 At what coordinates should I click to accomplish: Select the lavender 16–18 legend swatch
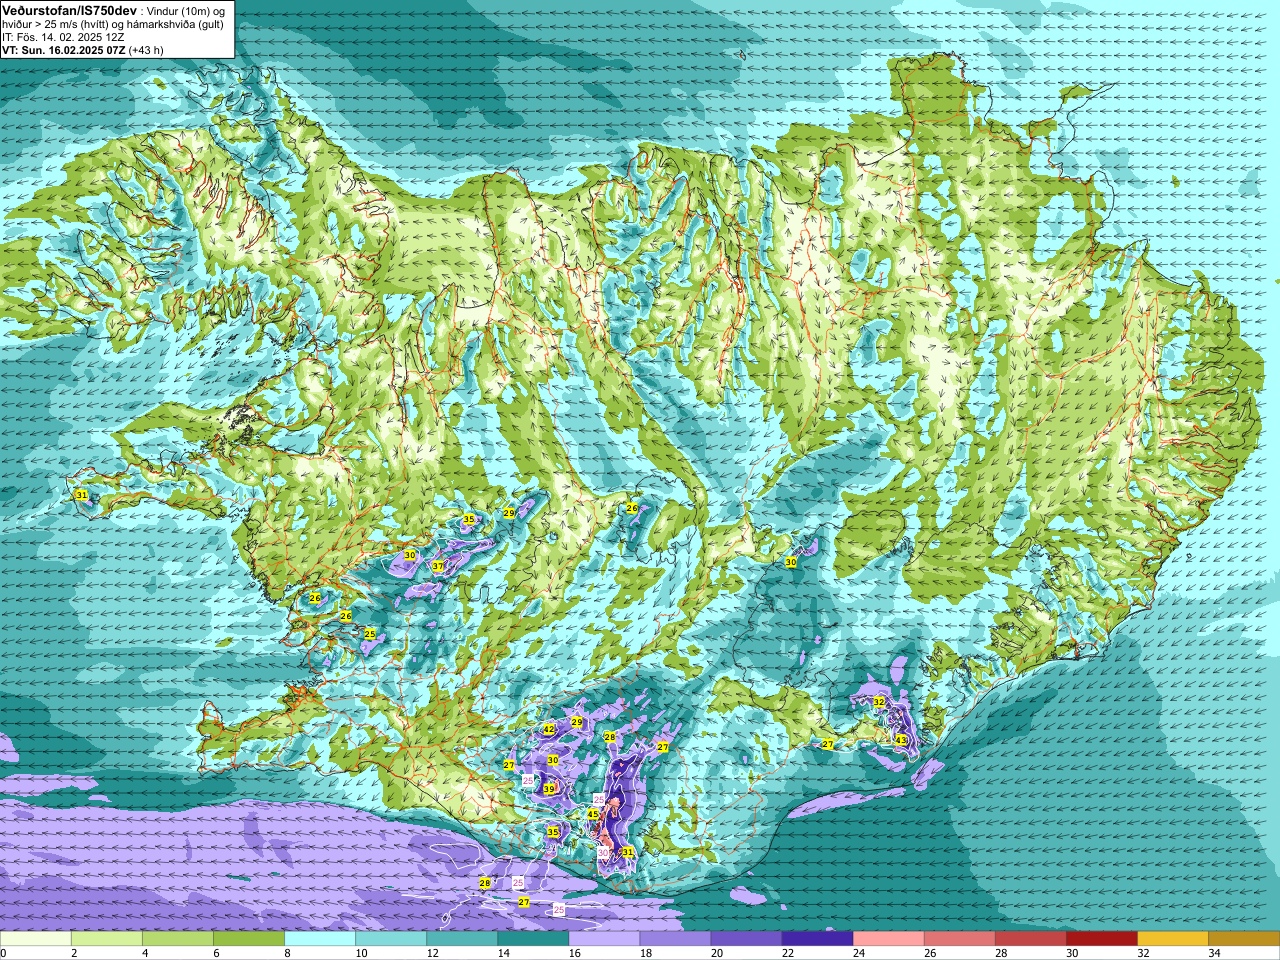(x=604, y=939)
